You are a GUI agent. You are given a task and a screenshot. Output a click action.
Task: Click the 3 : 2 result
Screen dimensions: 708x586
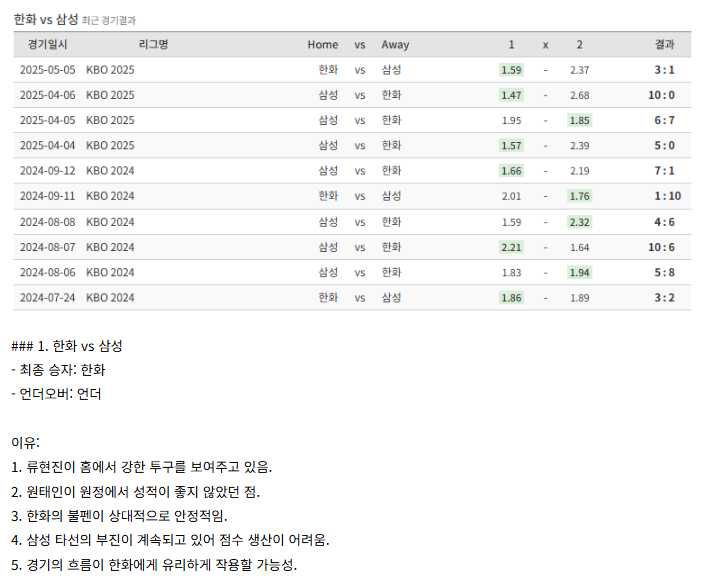tap(665, 298)
